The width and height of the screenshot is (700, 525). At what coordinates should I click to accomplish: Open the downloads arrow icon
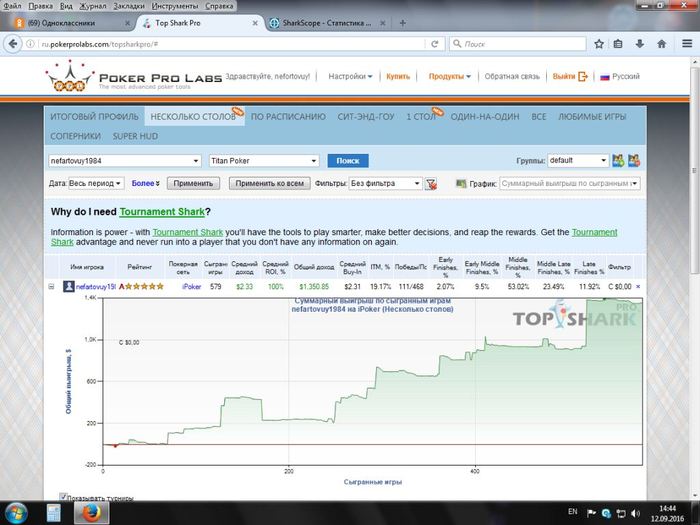640,44
